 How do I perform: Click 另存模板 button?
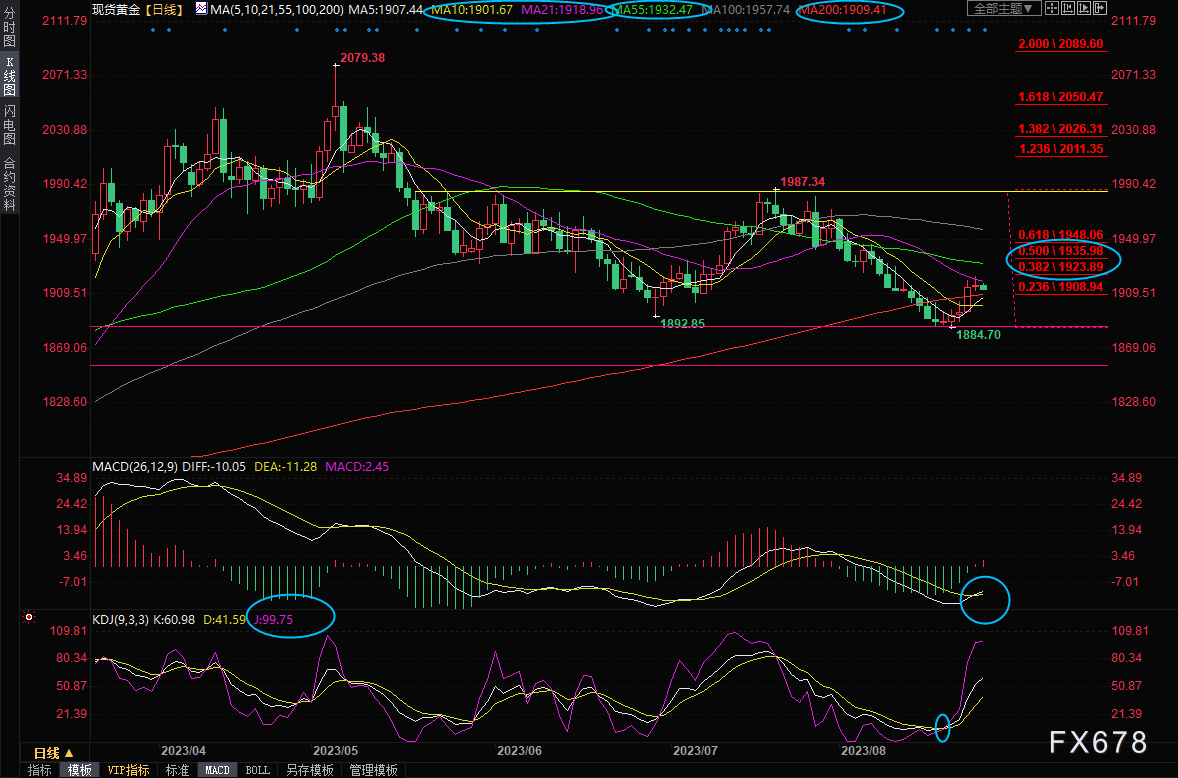310,770
